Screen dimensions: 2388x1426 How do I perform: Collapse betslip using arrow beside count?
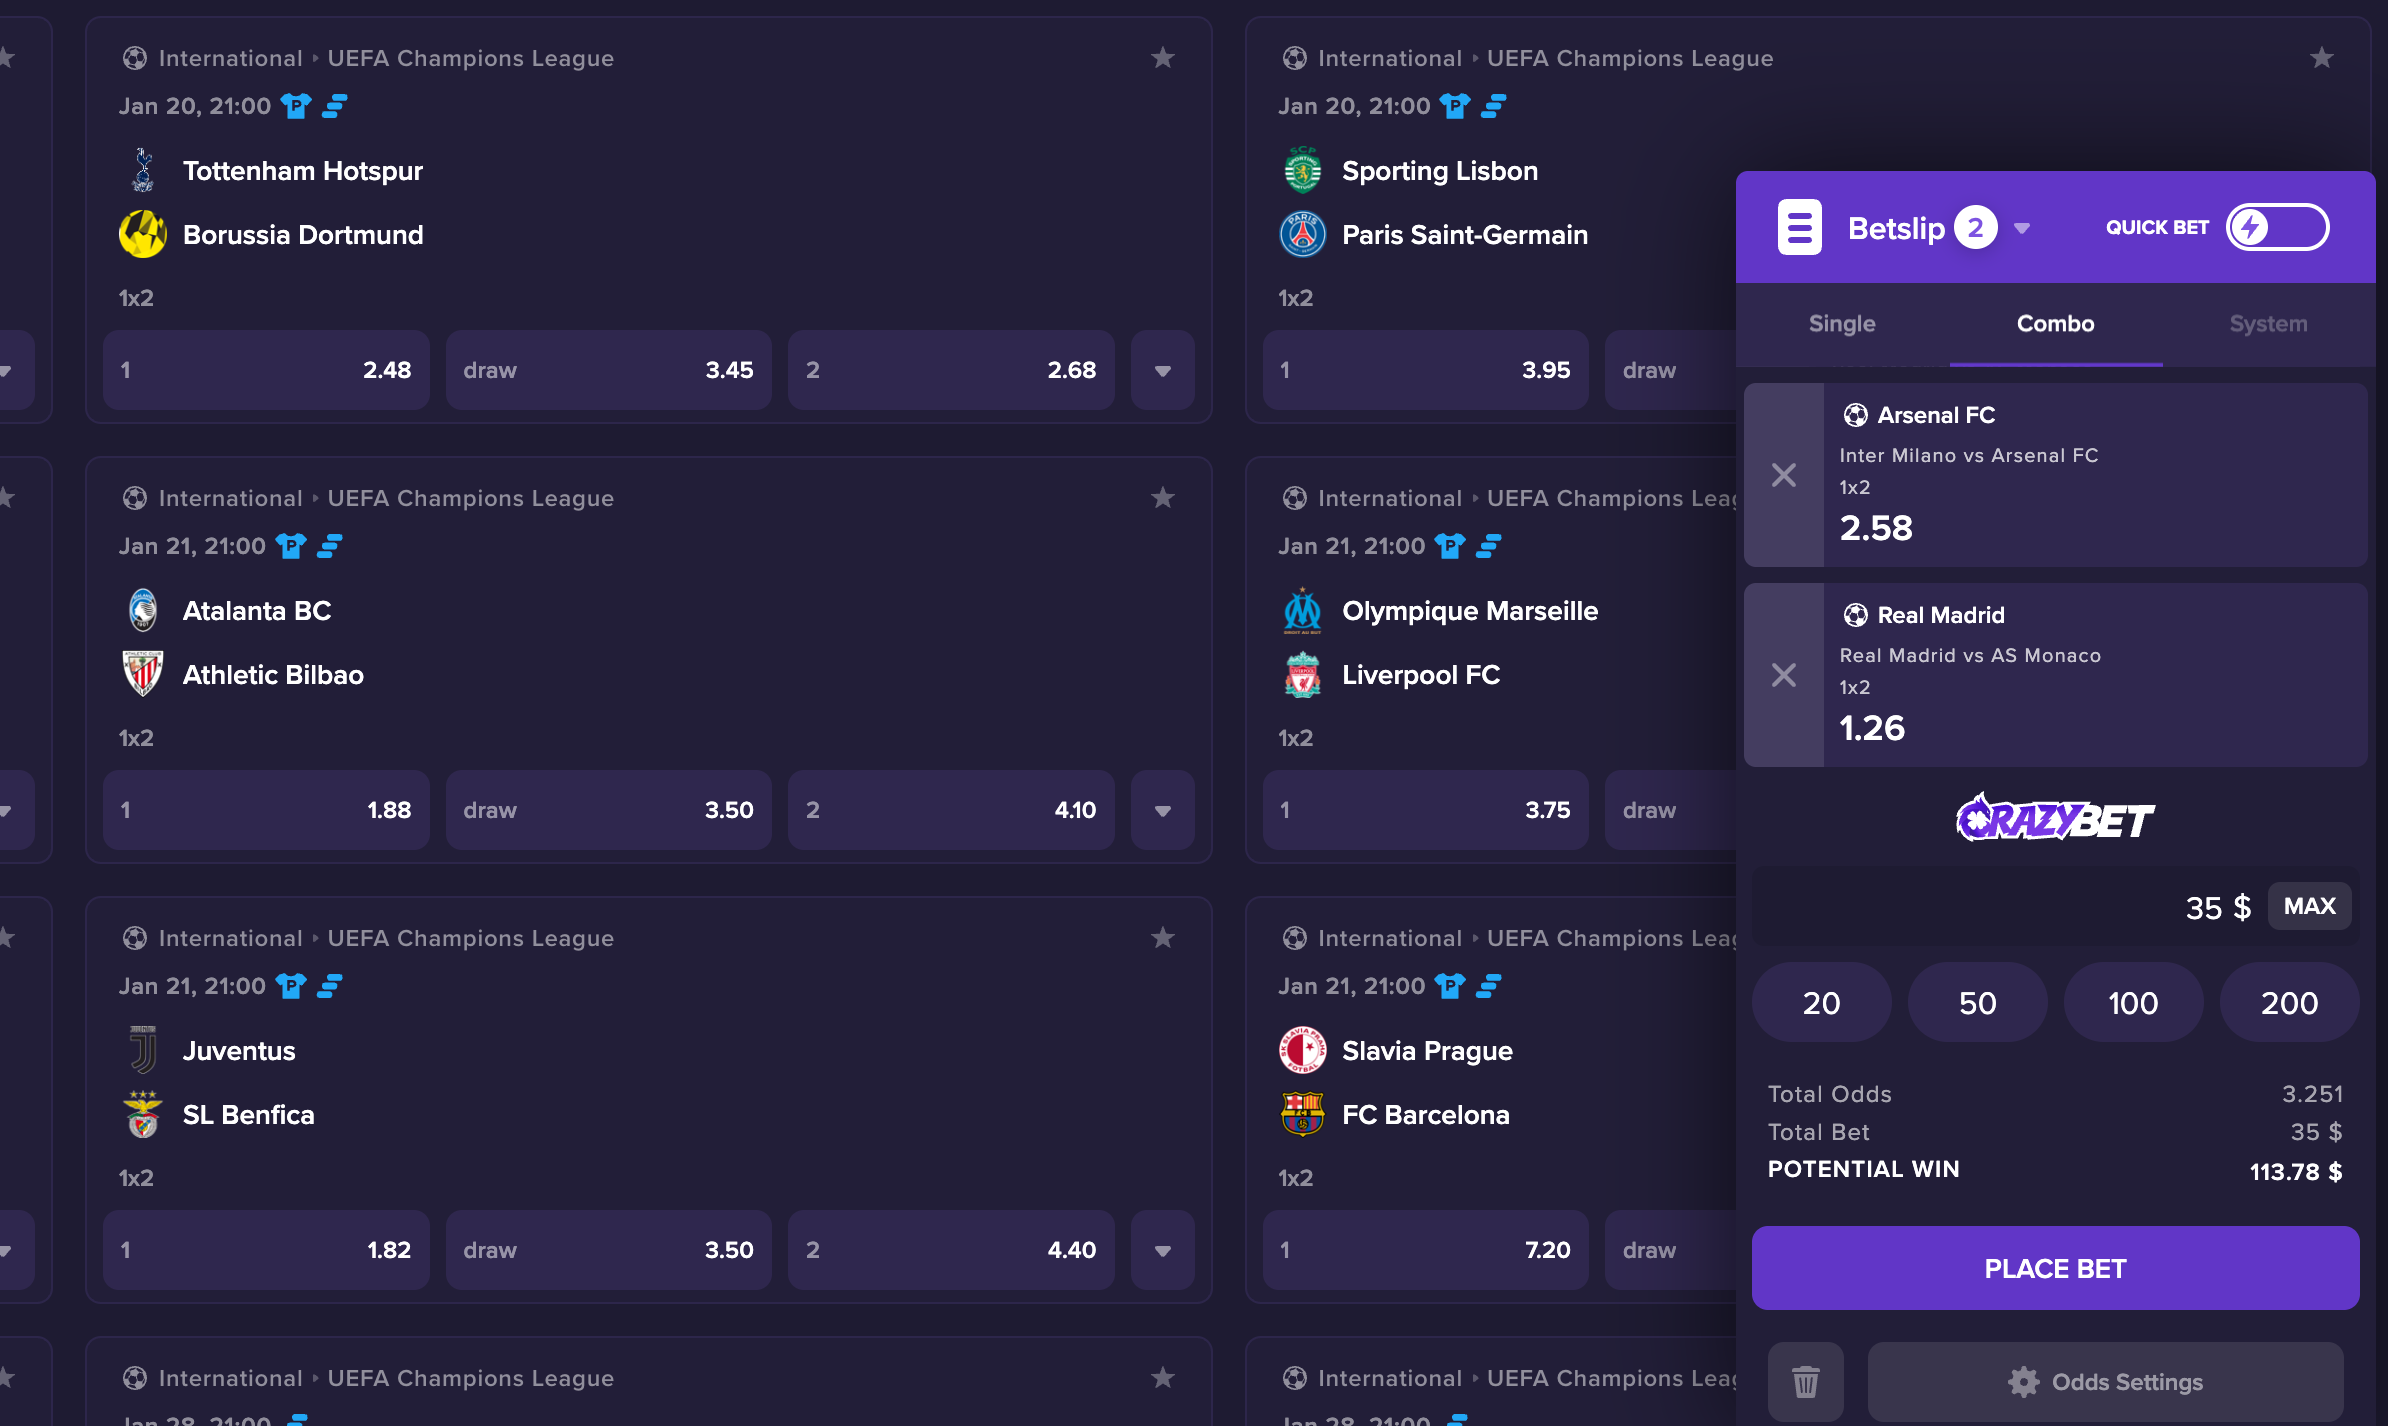2022,228
